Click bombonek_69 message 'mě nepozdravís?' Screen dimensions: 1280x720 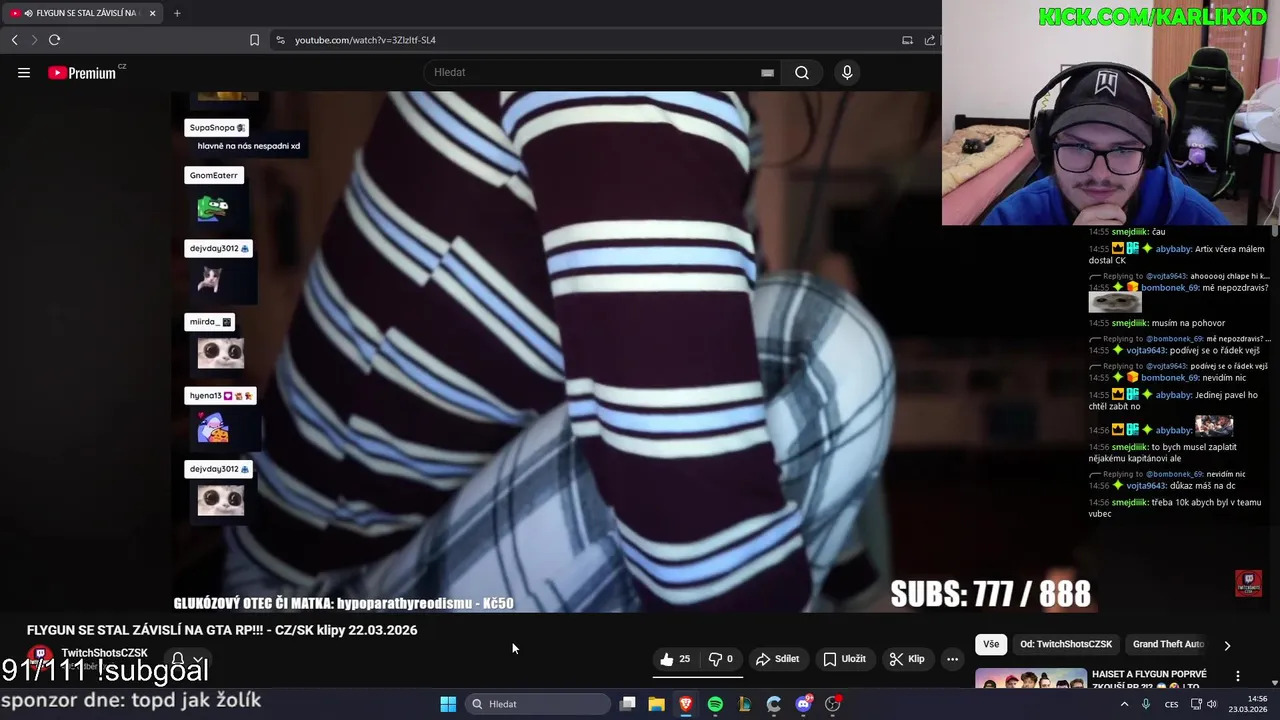1233,288
